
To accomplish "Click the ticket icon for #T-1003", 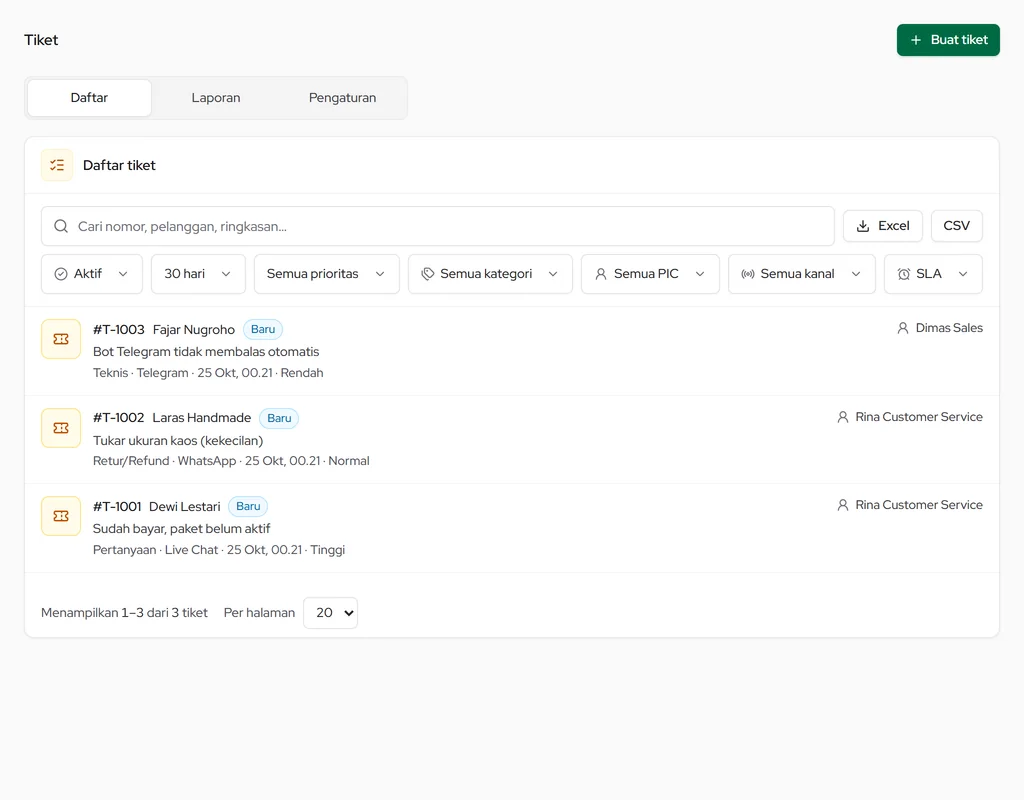I will pyautogui.click(x=61, y=339).
